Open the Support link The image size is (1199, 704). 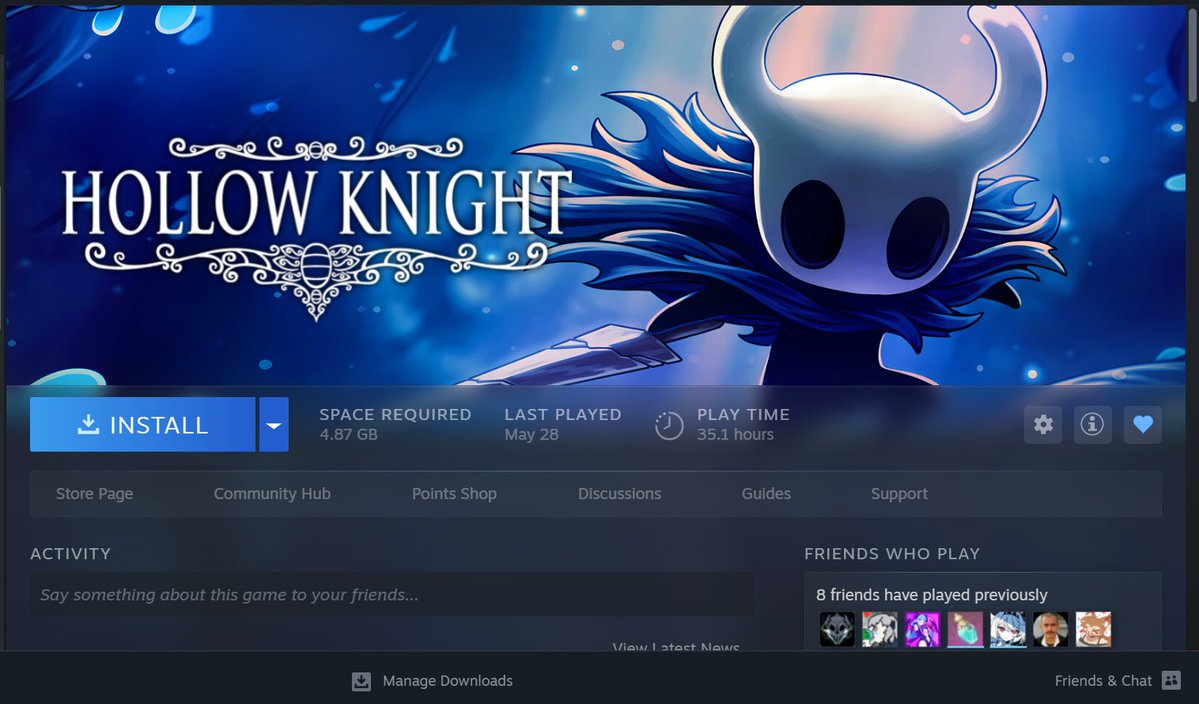pyautogui.click(x=899, y=494)
